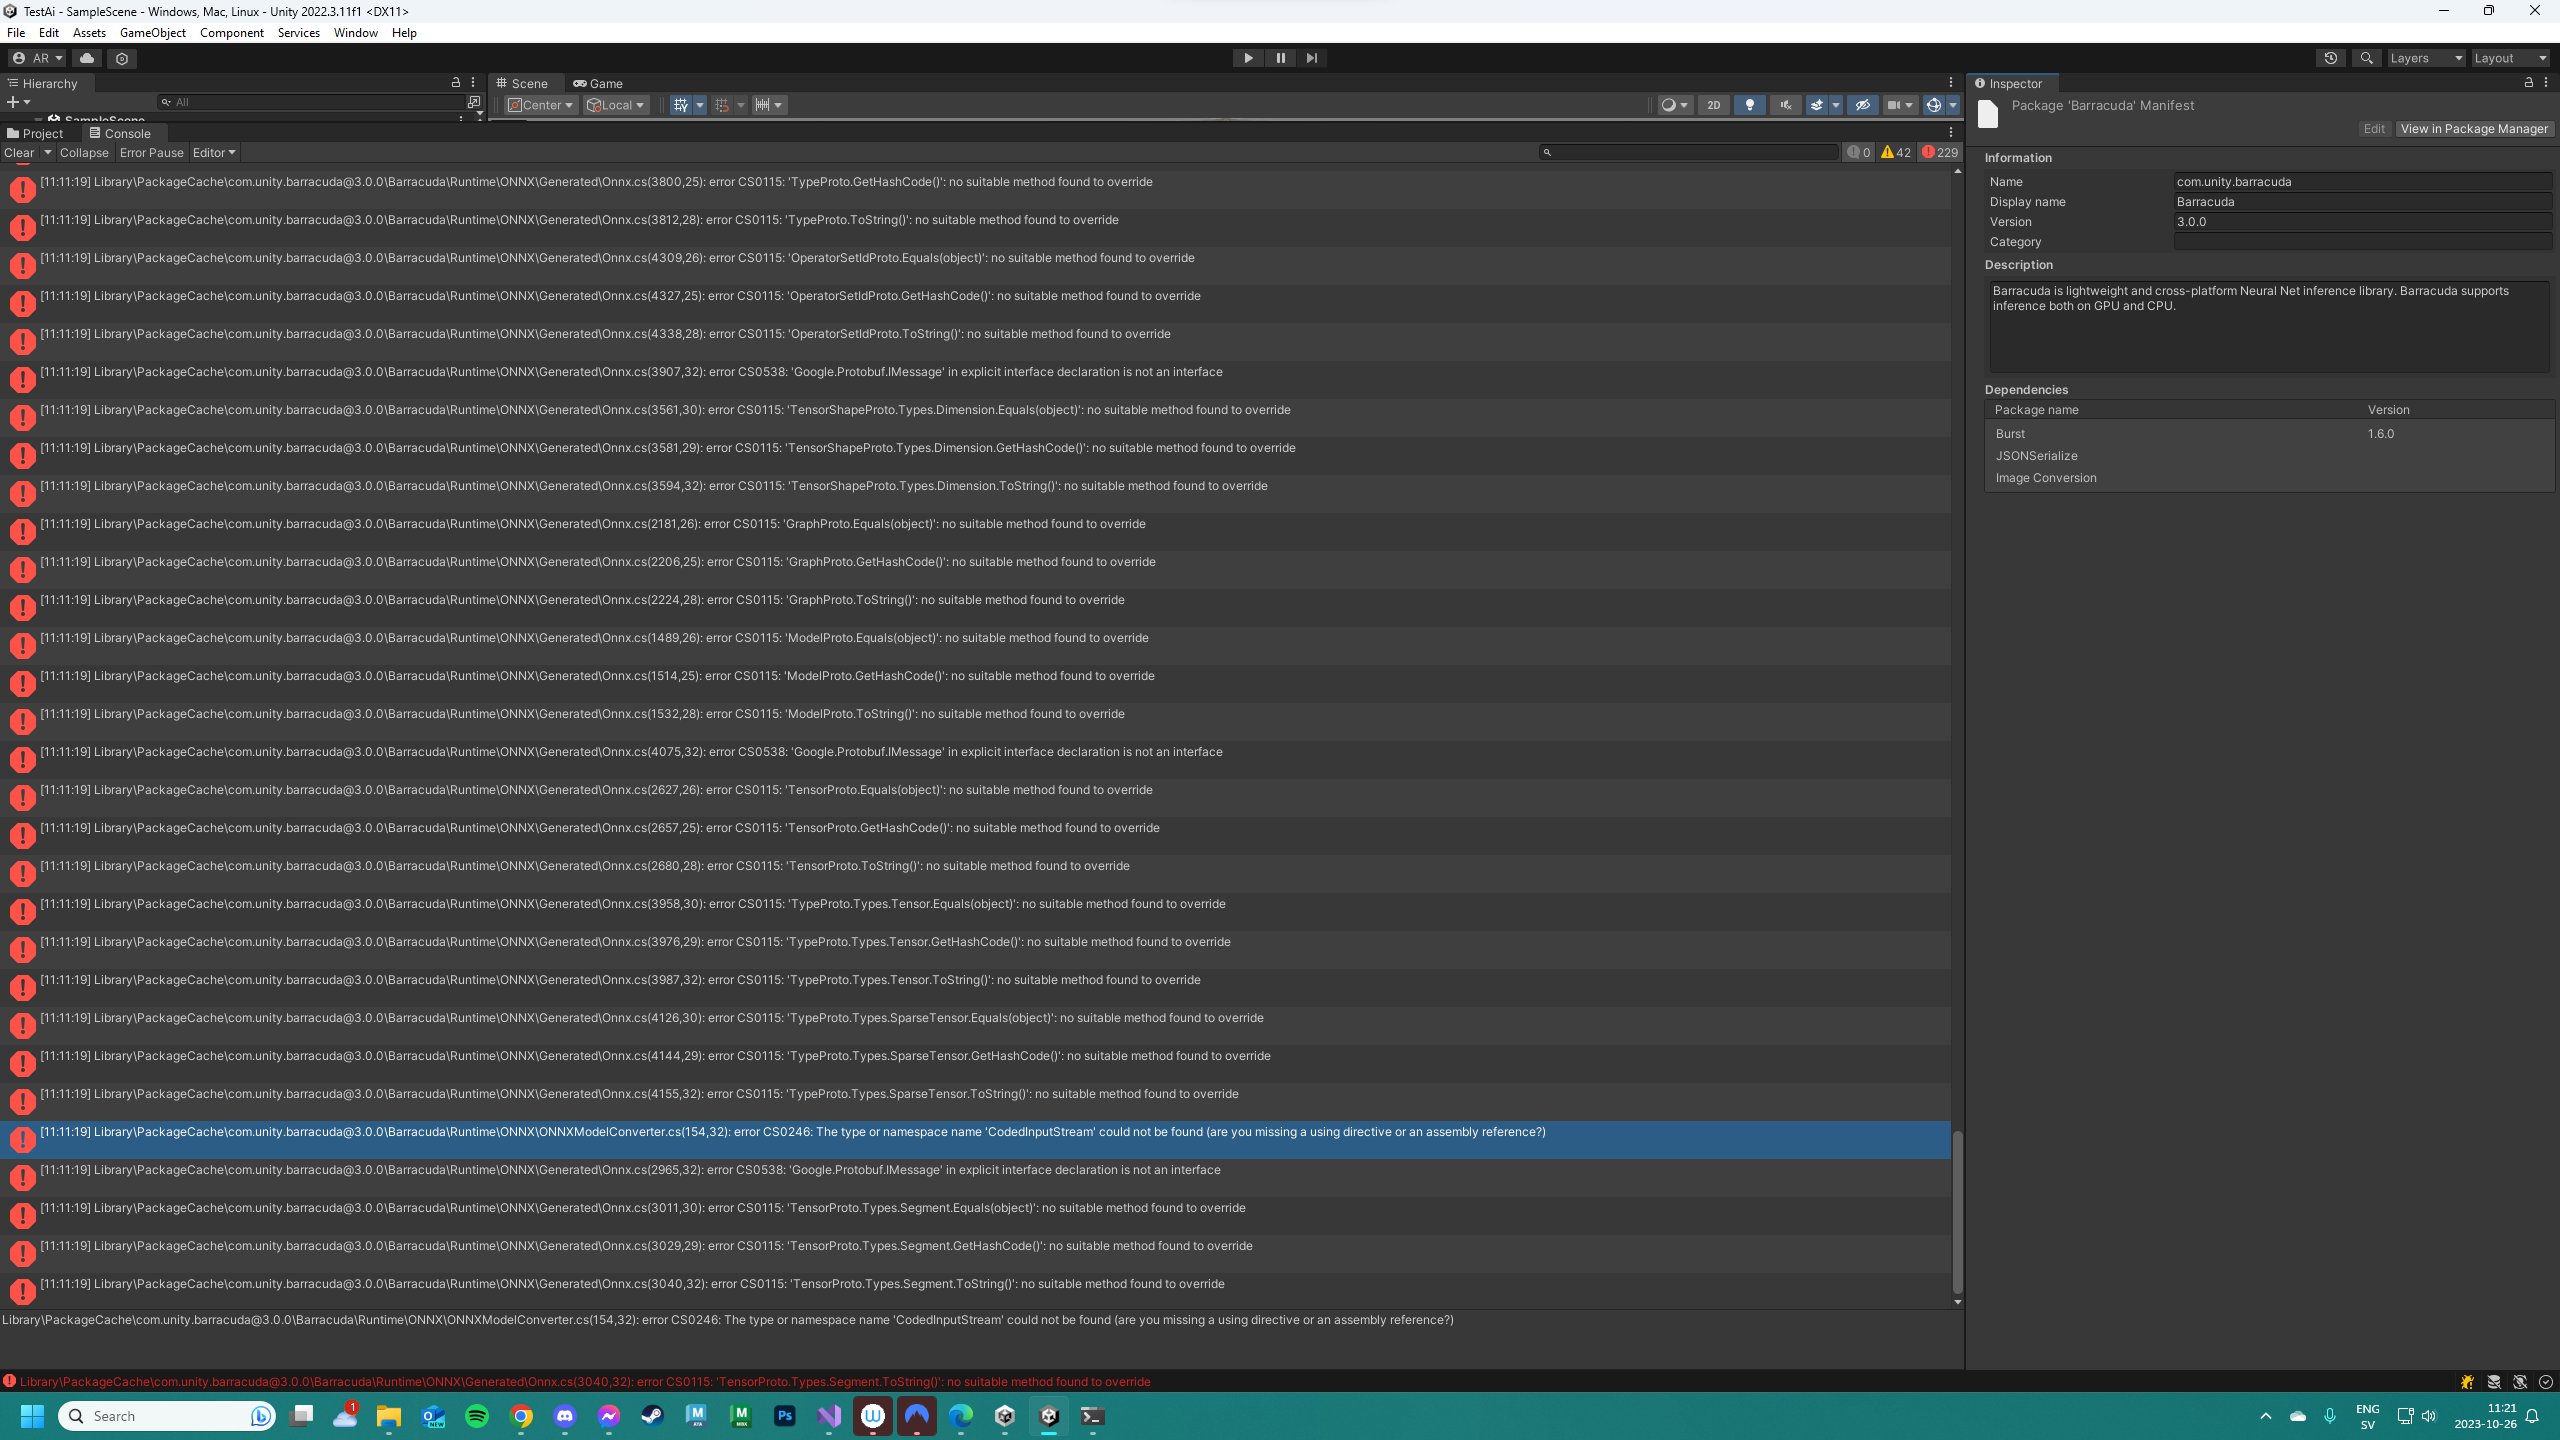
Task: Open the Layout dropdown
Action: [x=2509, y=58]
